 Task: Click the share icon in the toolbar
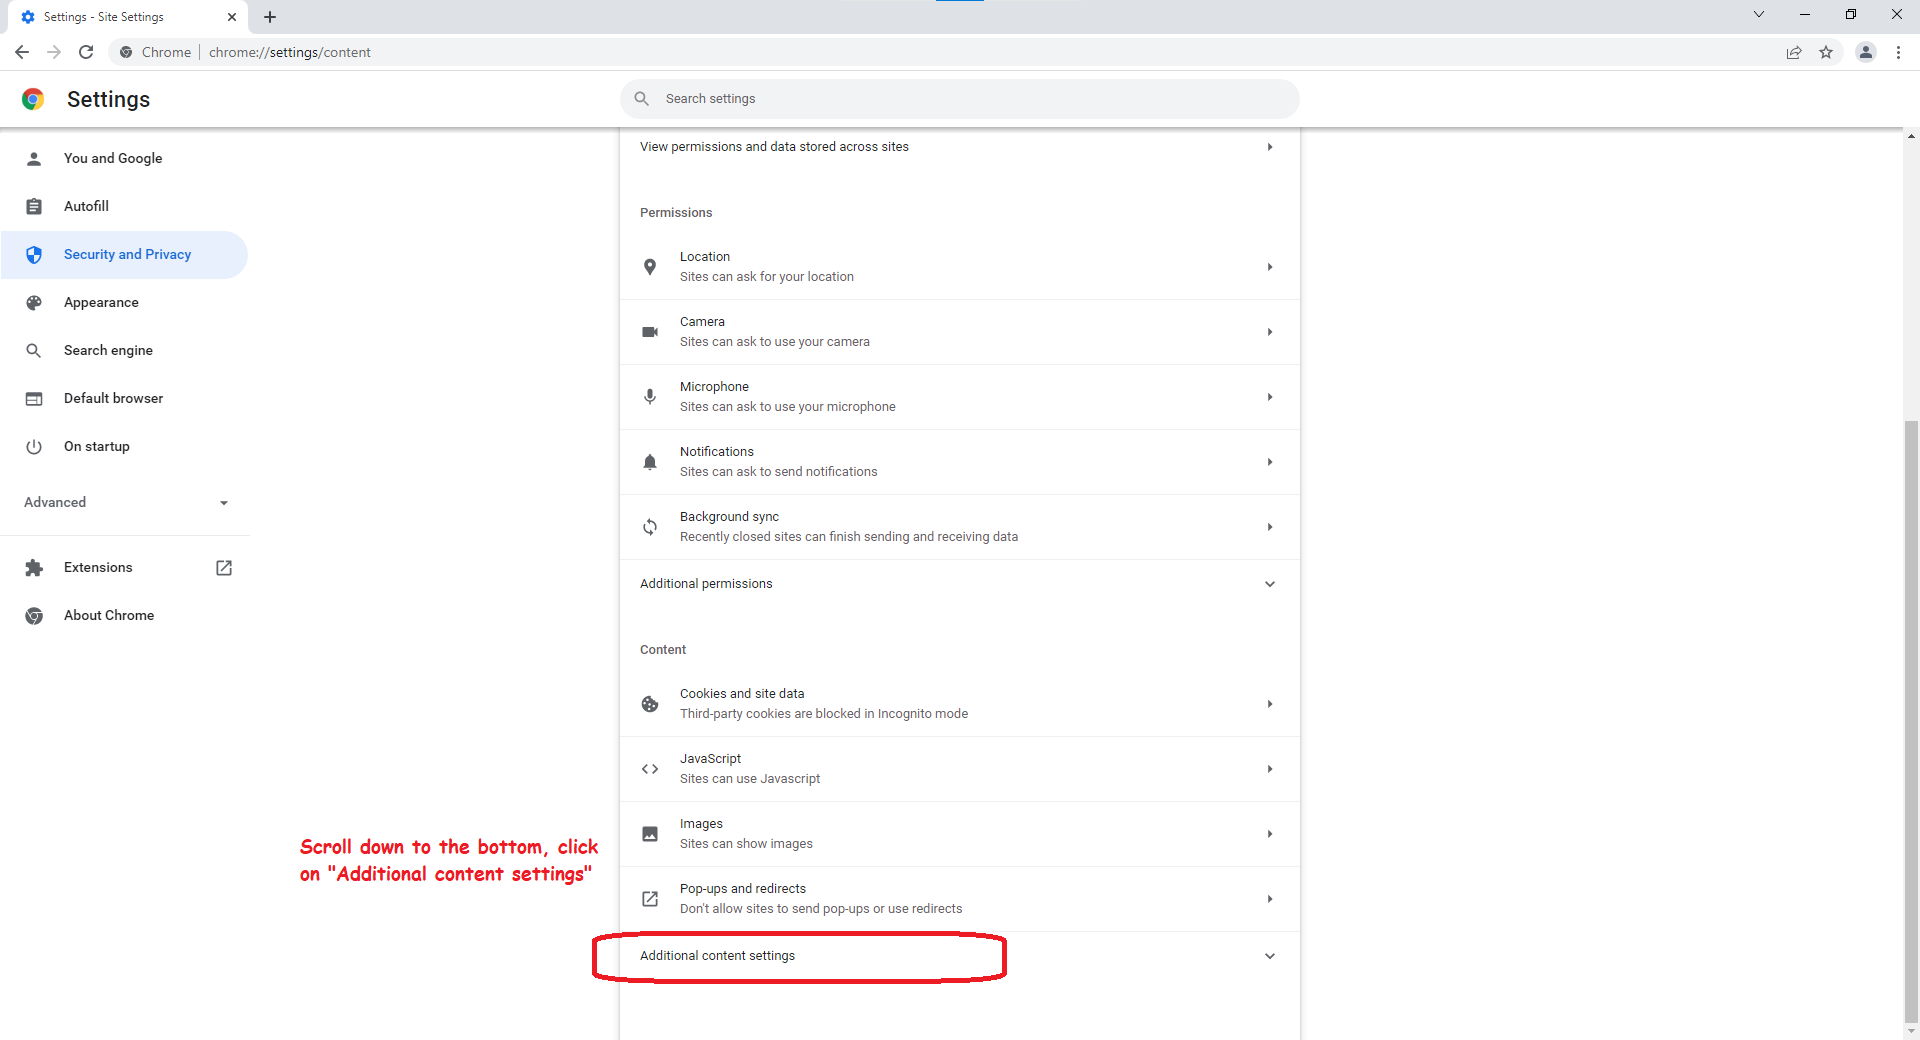(x=1794, y=52)
